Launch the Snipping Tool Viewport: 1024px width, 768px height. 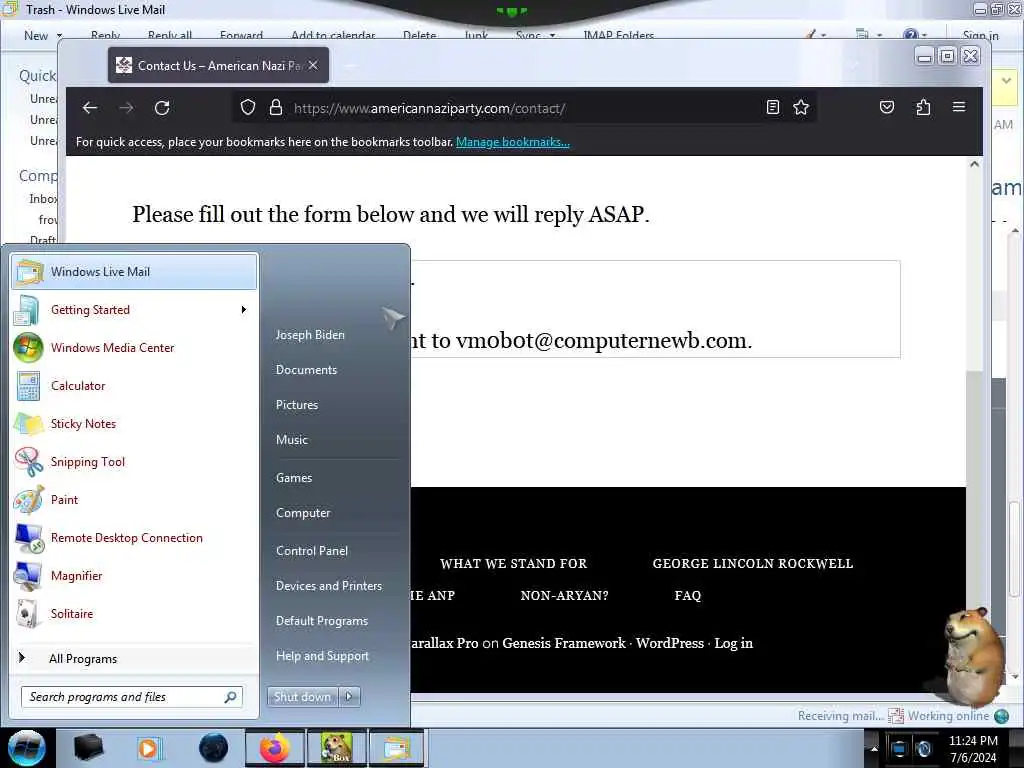click(134, 462)
